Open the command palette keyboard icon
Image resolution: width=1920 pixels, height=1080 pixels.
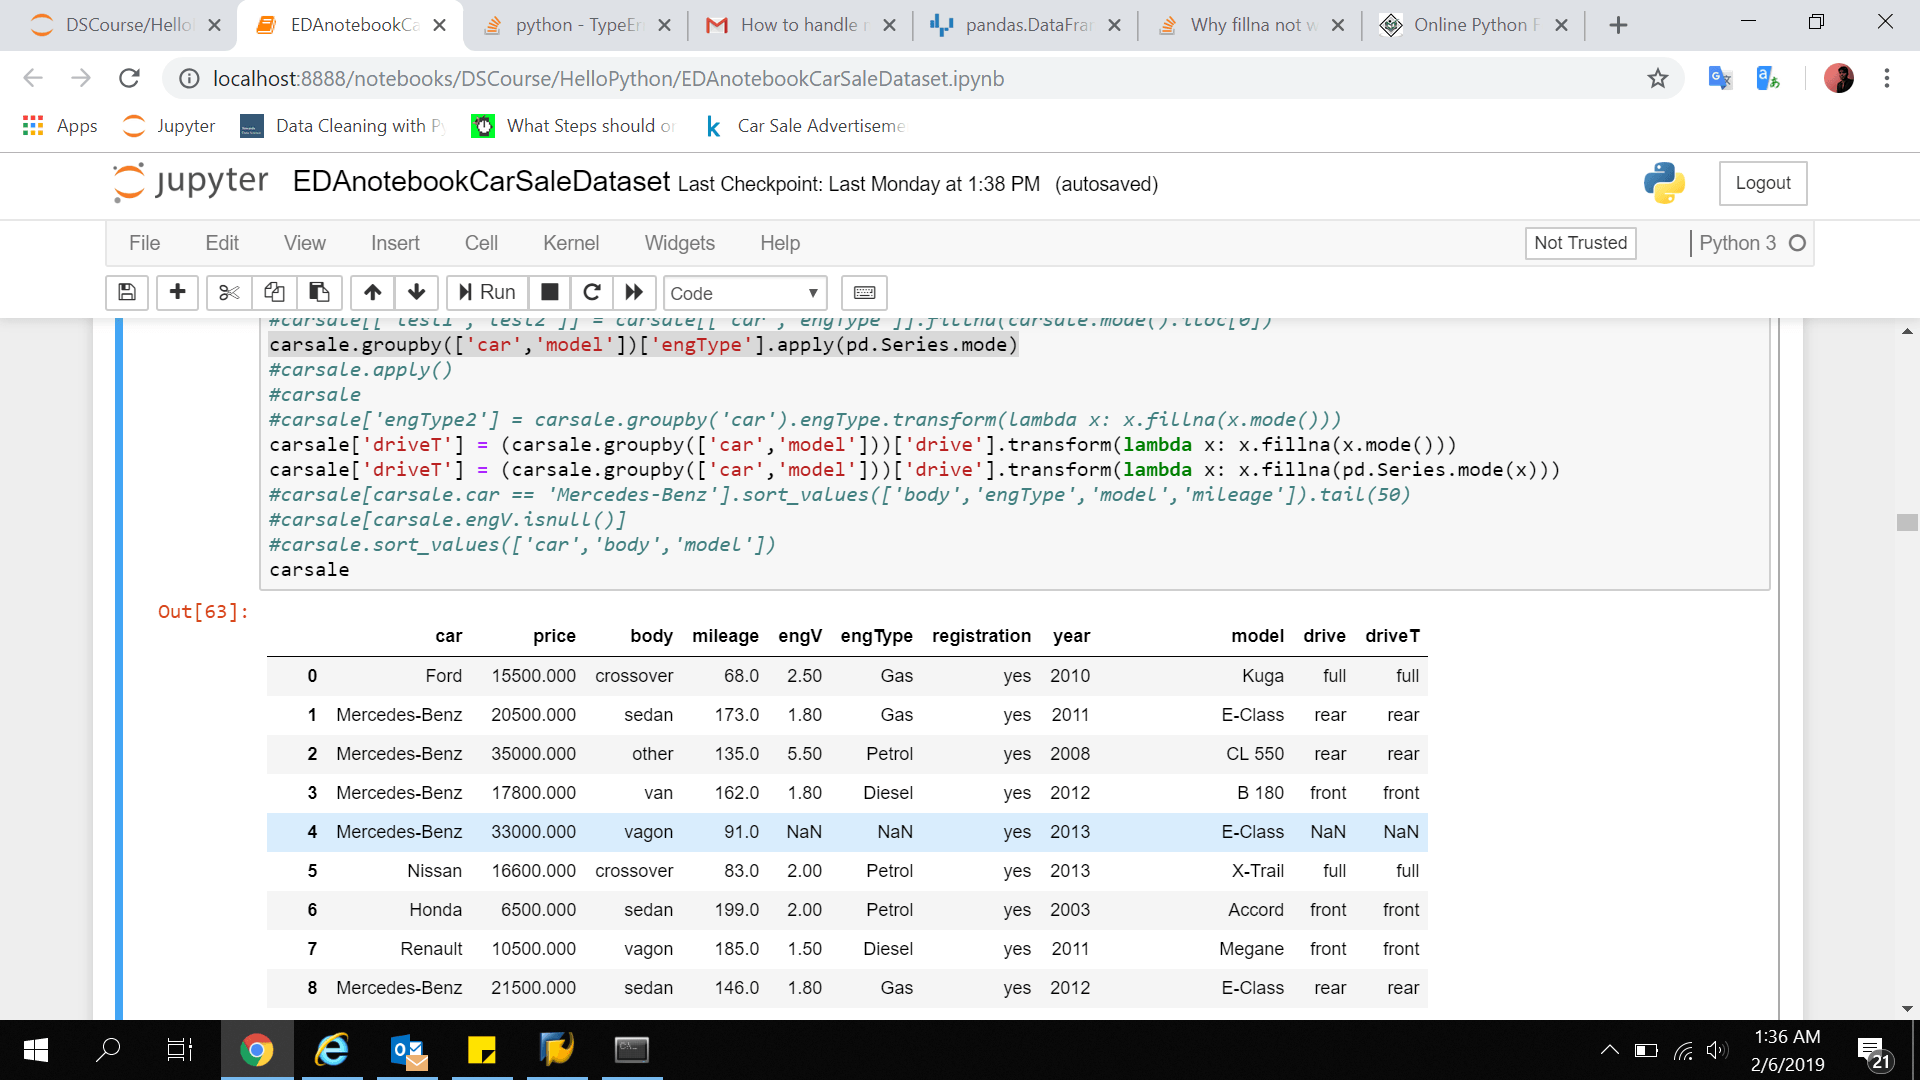pos(864,292)
